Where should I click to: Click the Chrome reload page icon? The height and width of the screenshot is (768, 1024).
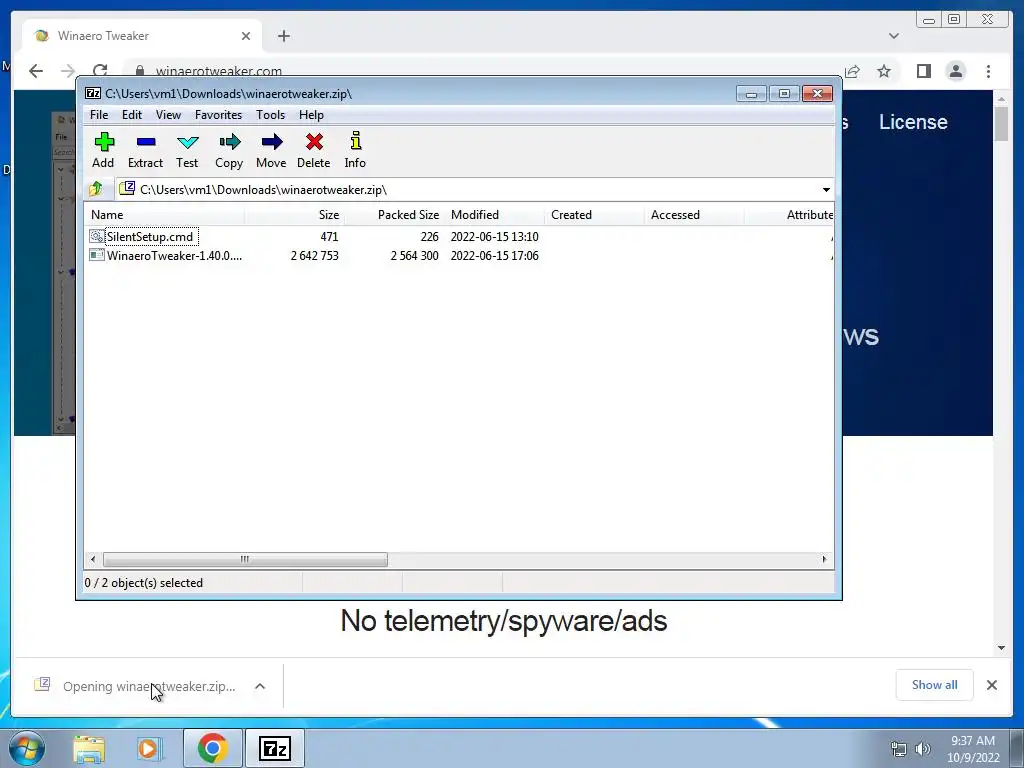pos(100,71)
